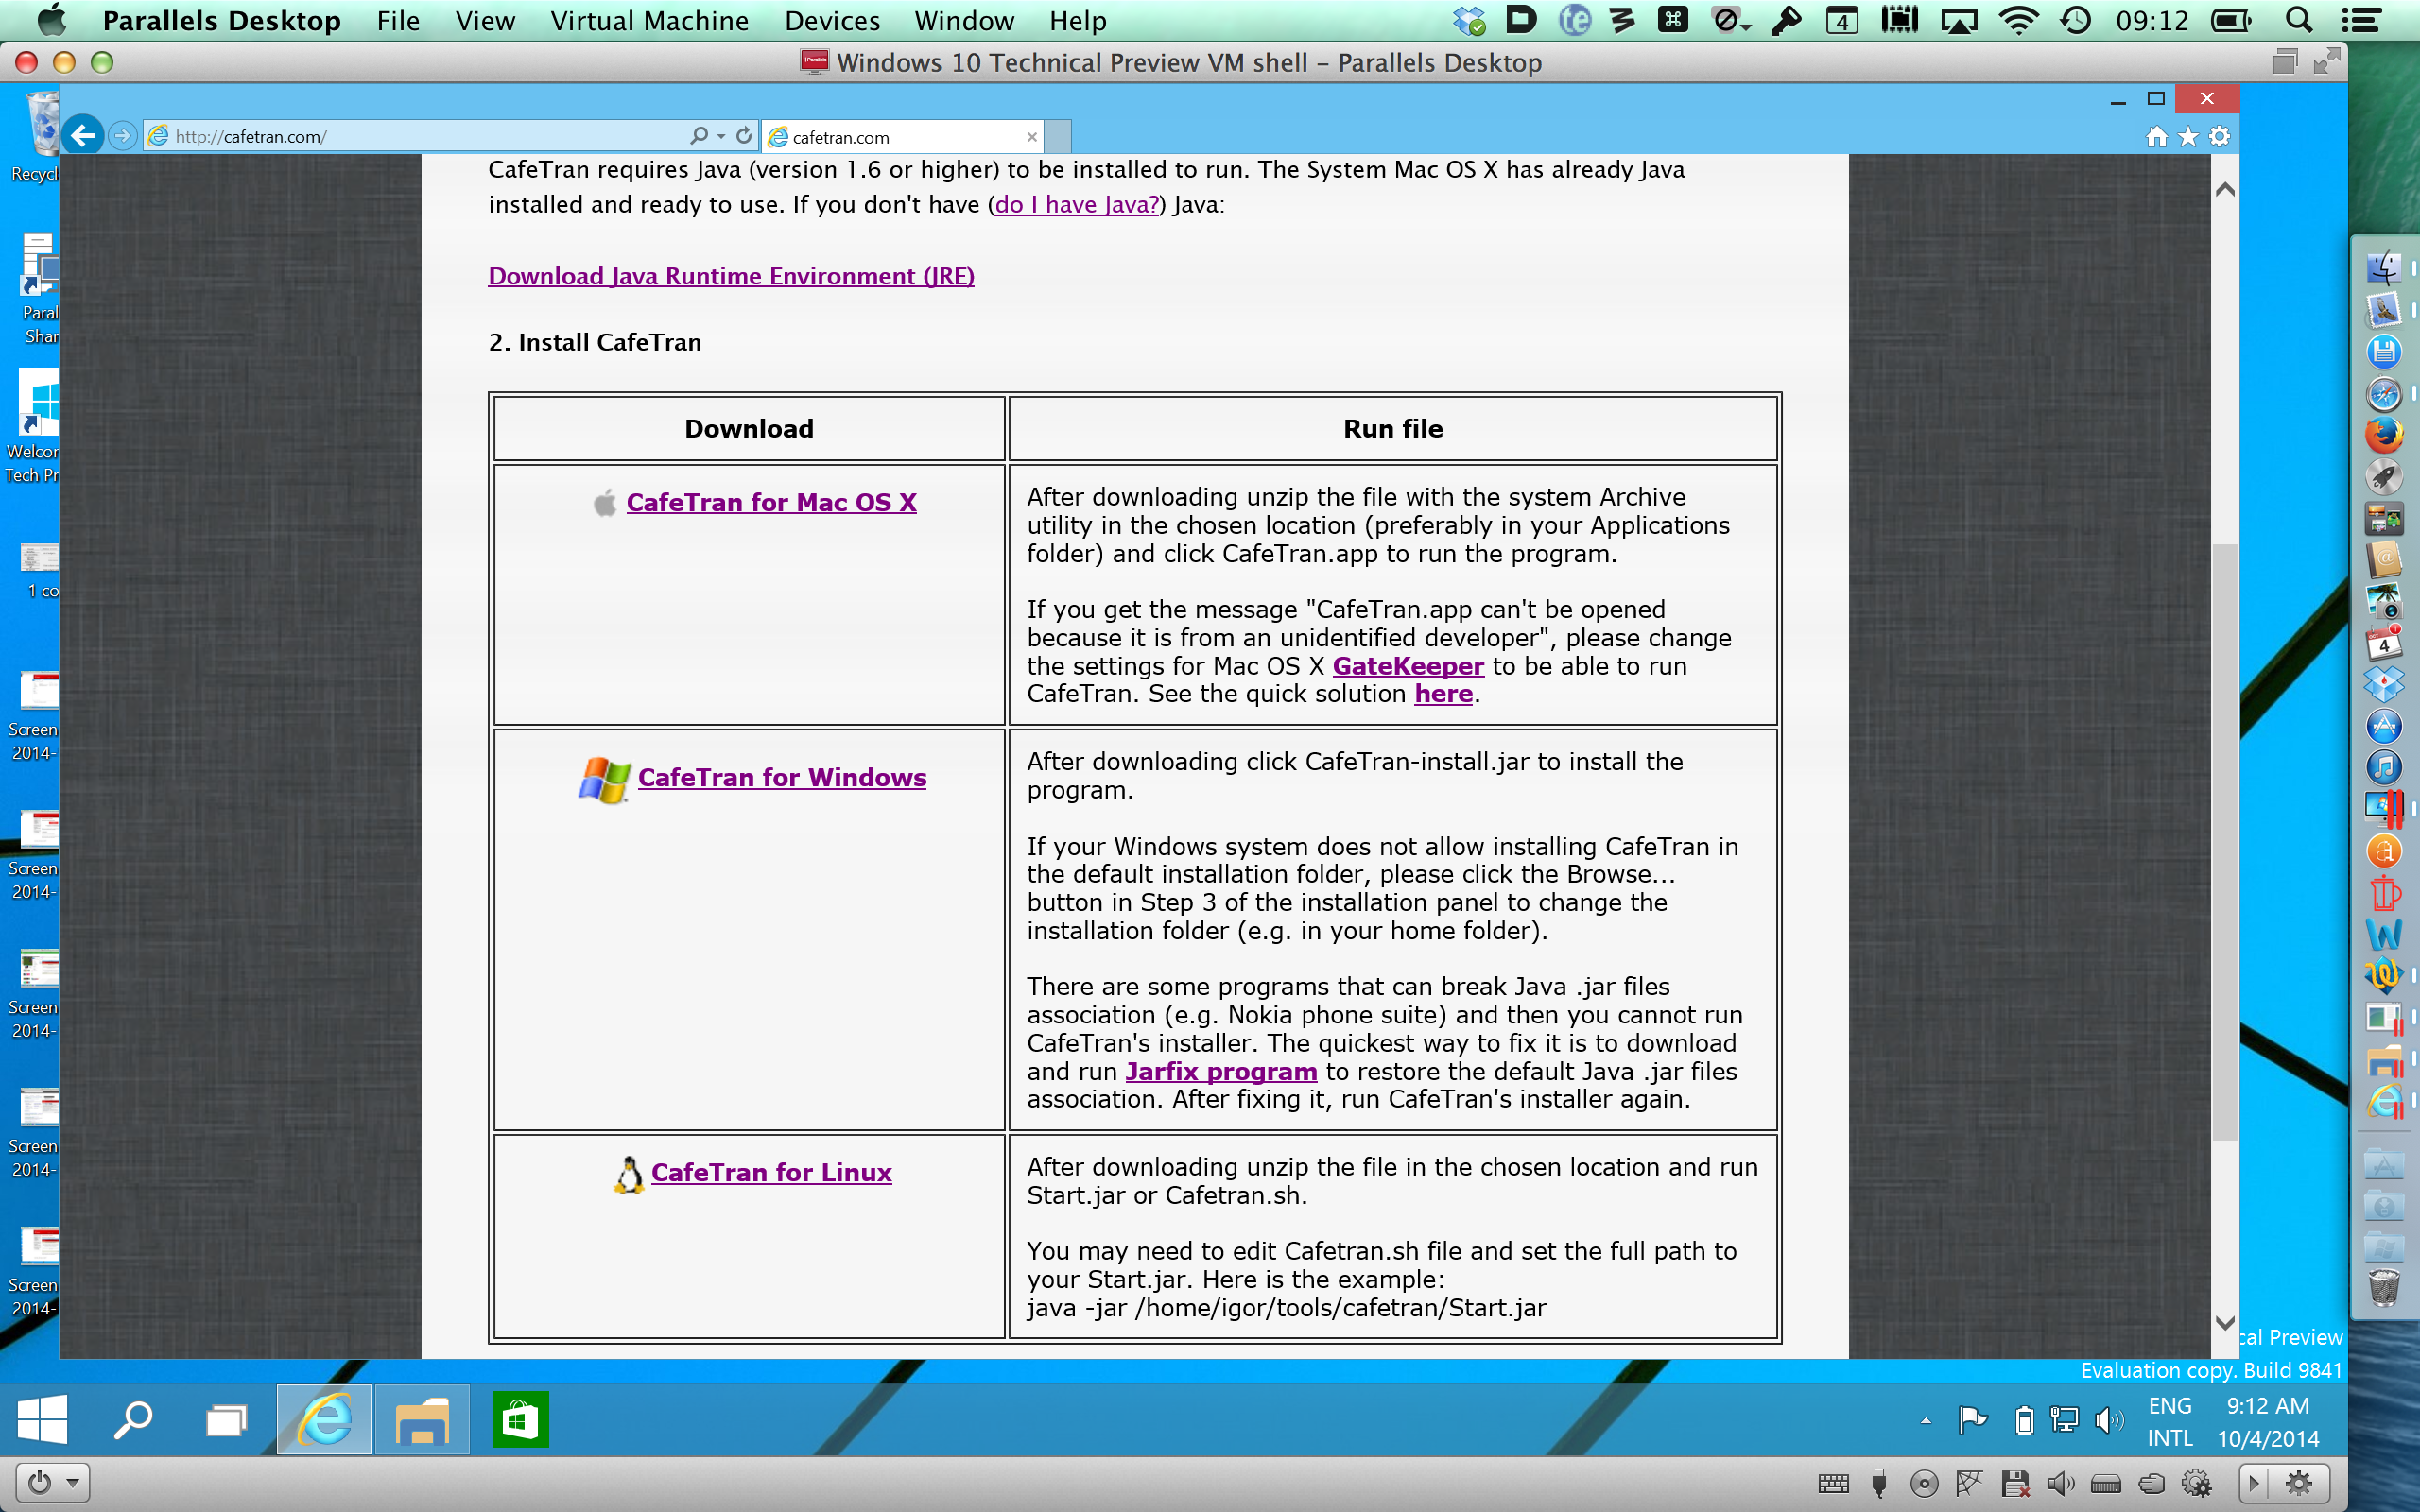Image resolution: width=2420 pixels, height=1512 pixels.
Task: Open File Explorer on taskbar
Action: point(422,1419)
